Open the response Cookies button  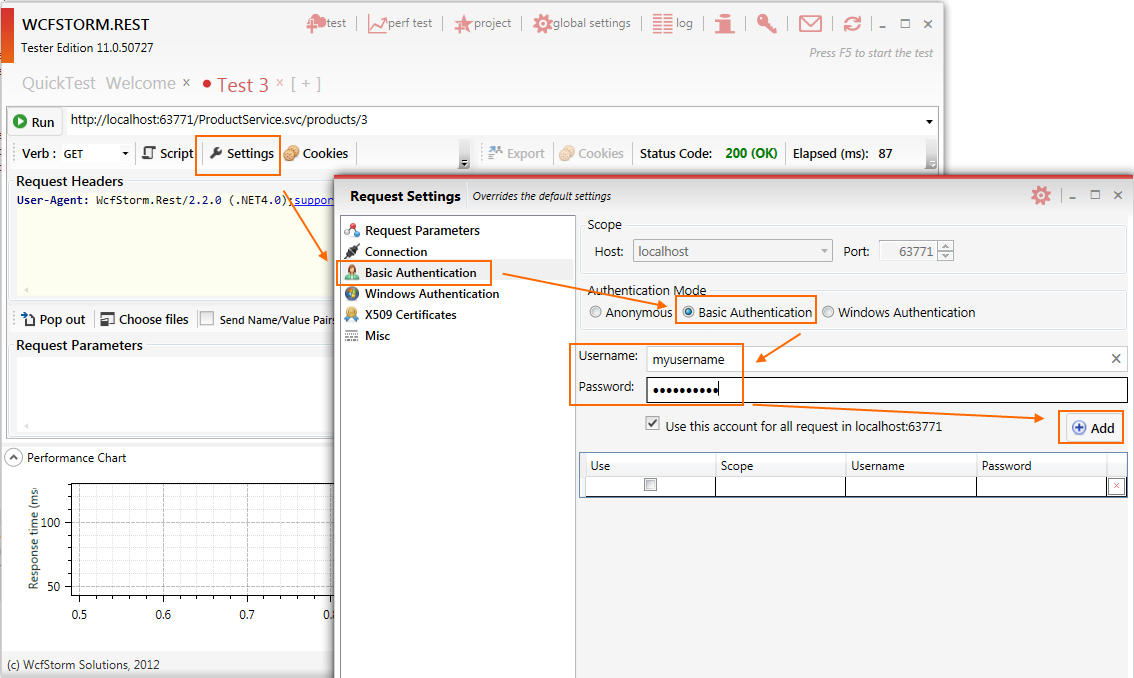click(591, 153)
